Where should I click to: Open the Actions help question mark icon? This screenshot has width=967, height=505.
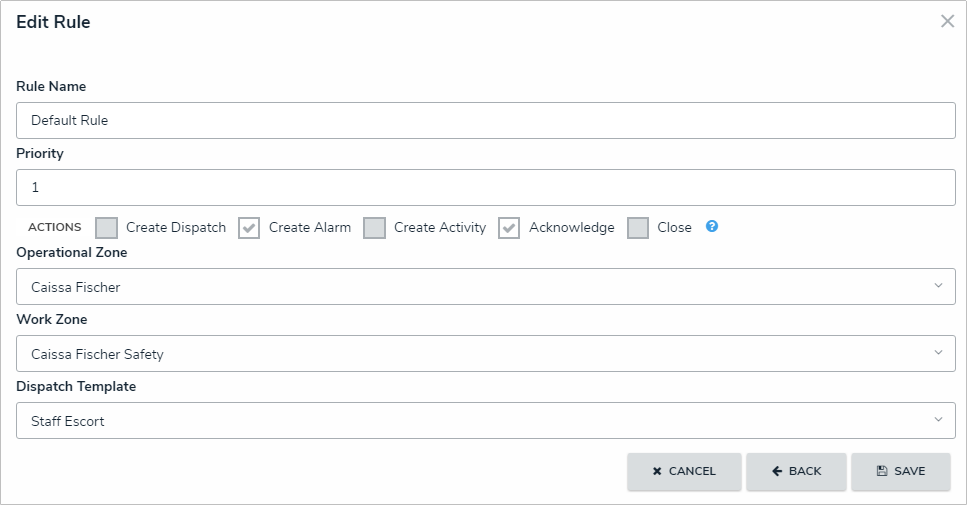pyautogui.click(x=712, y=226)
